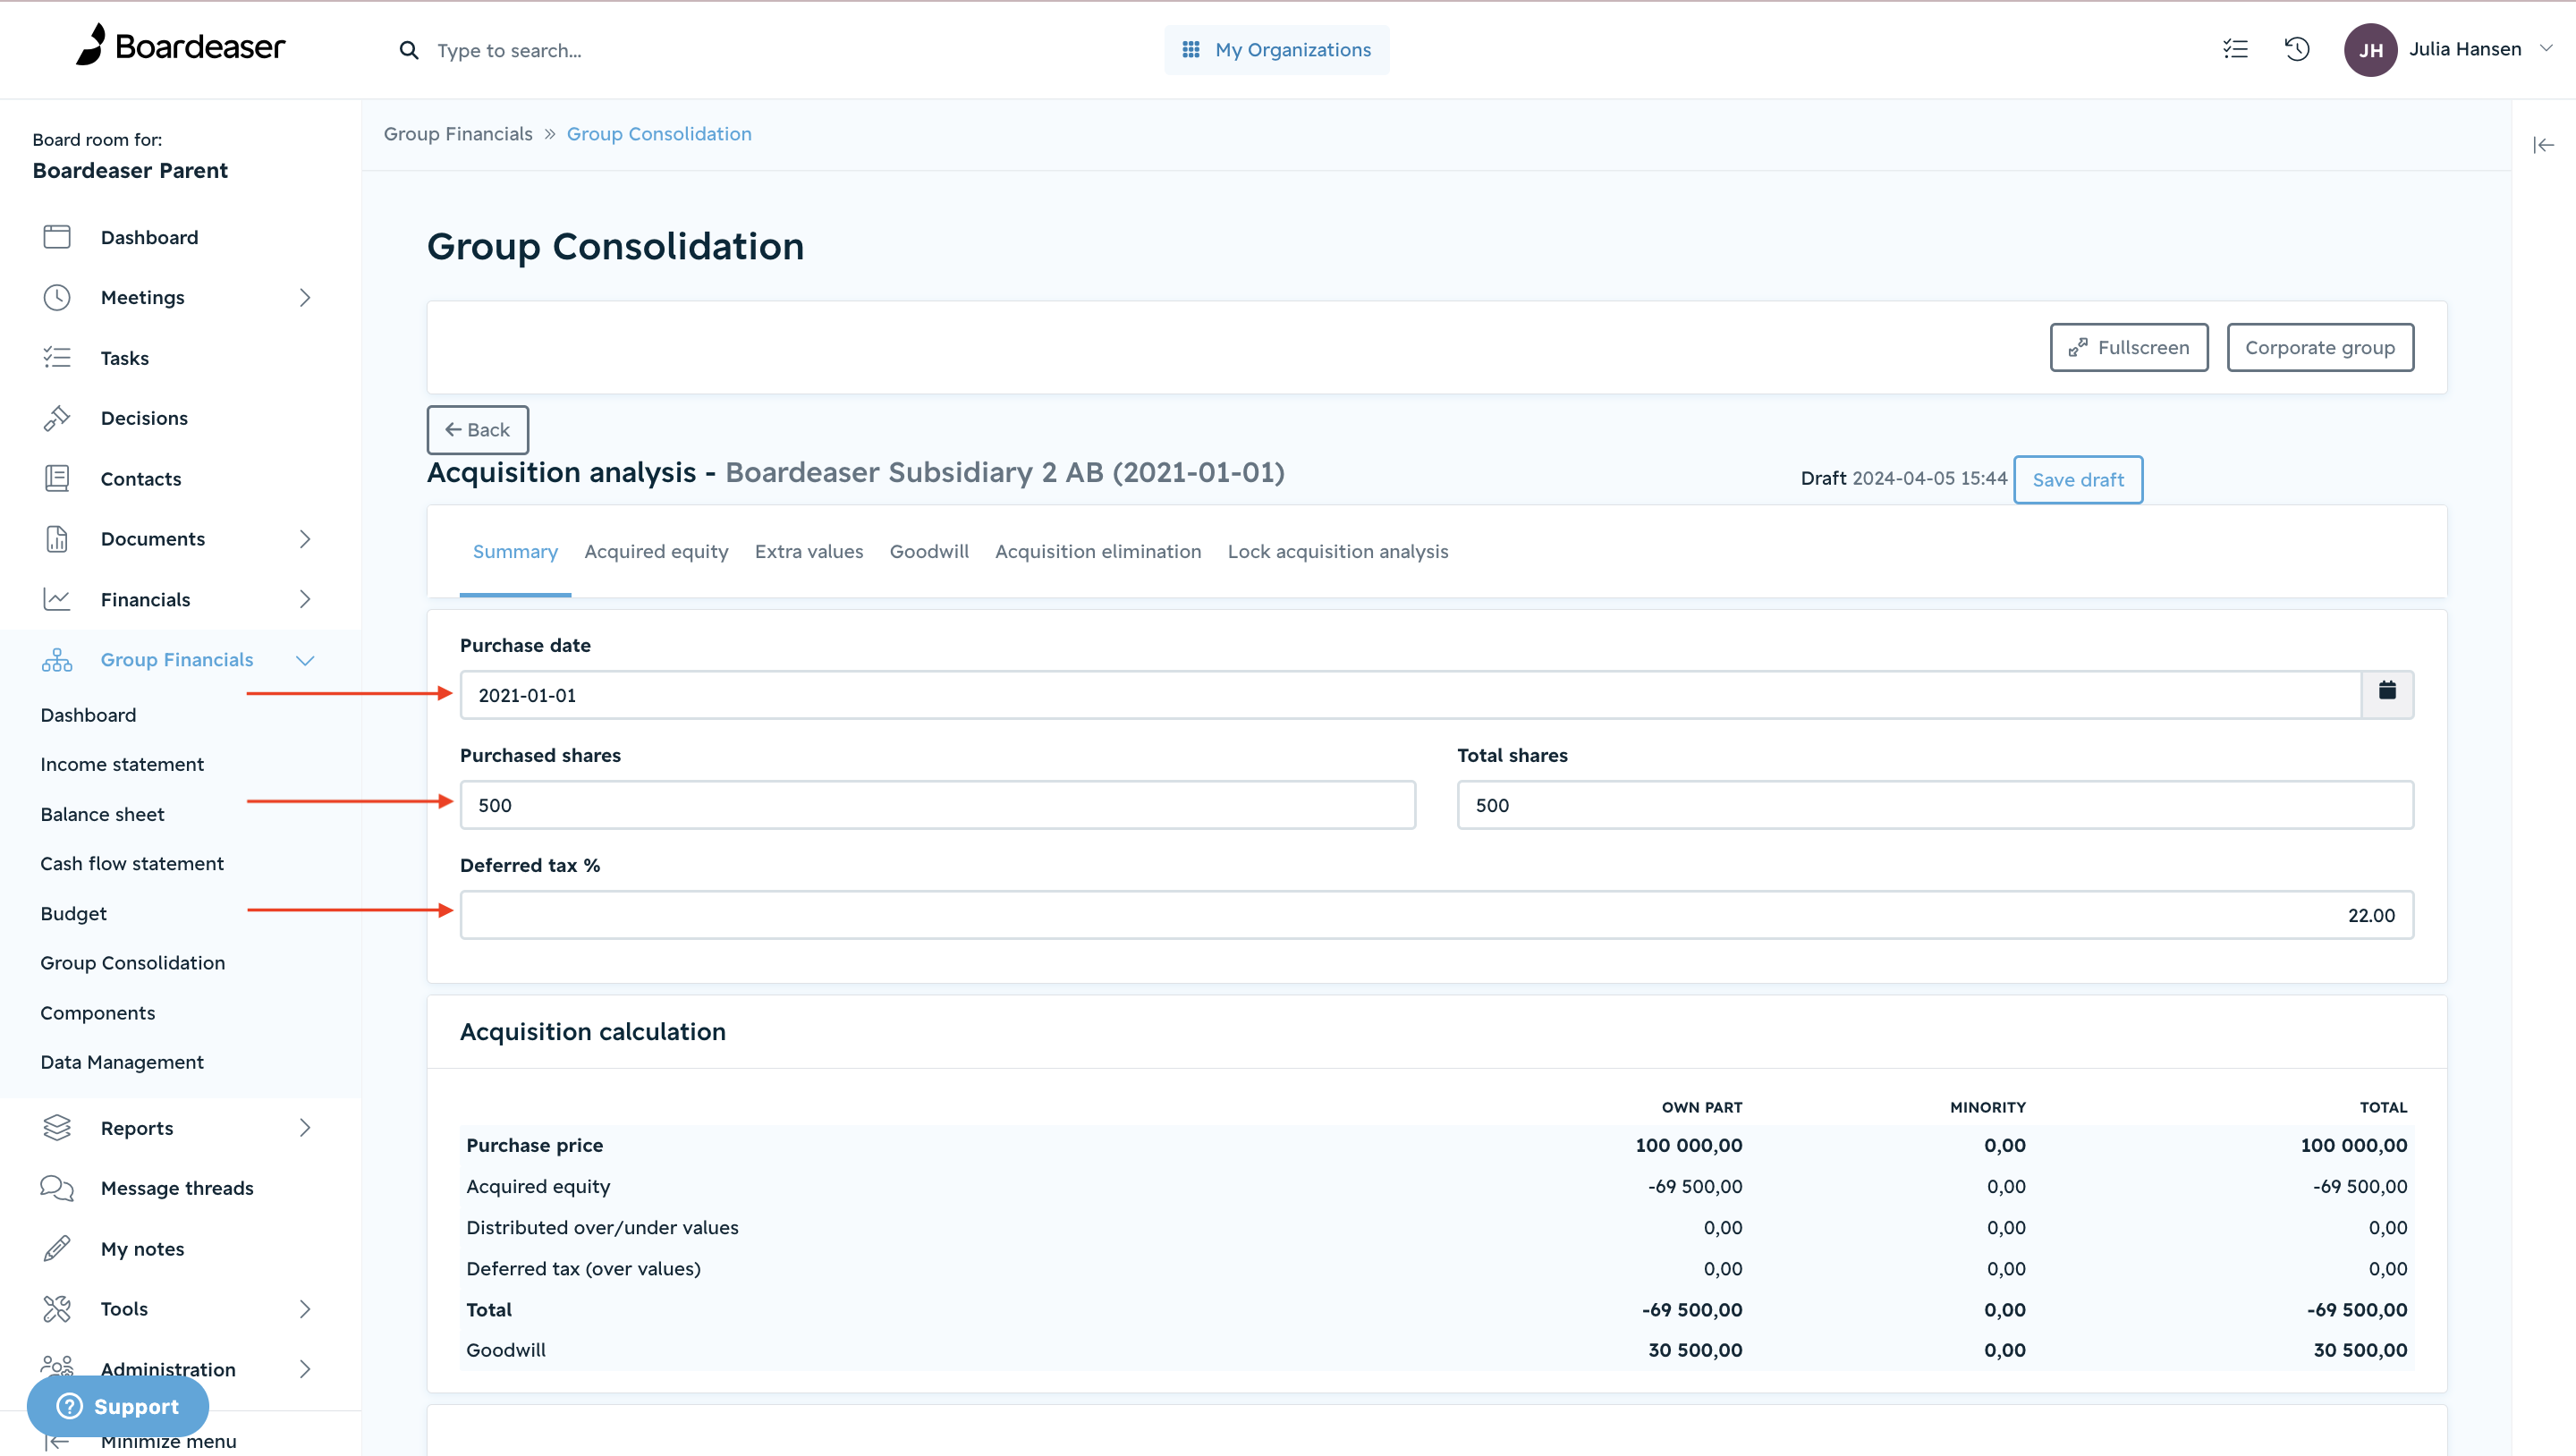
Task: Expand the Documents submenu chevron
Action: click(x=305, y=539)
